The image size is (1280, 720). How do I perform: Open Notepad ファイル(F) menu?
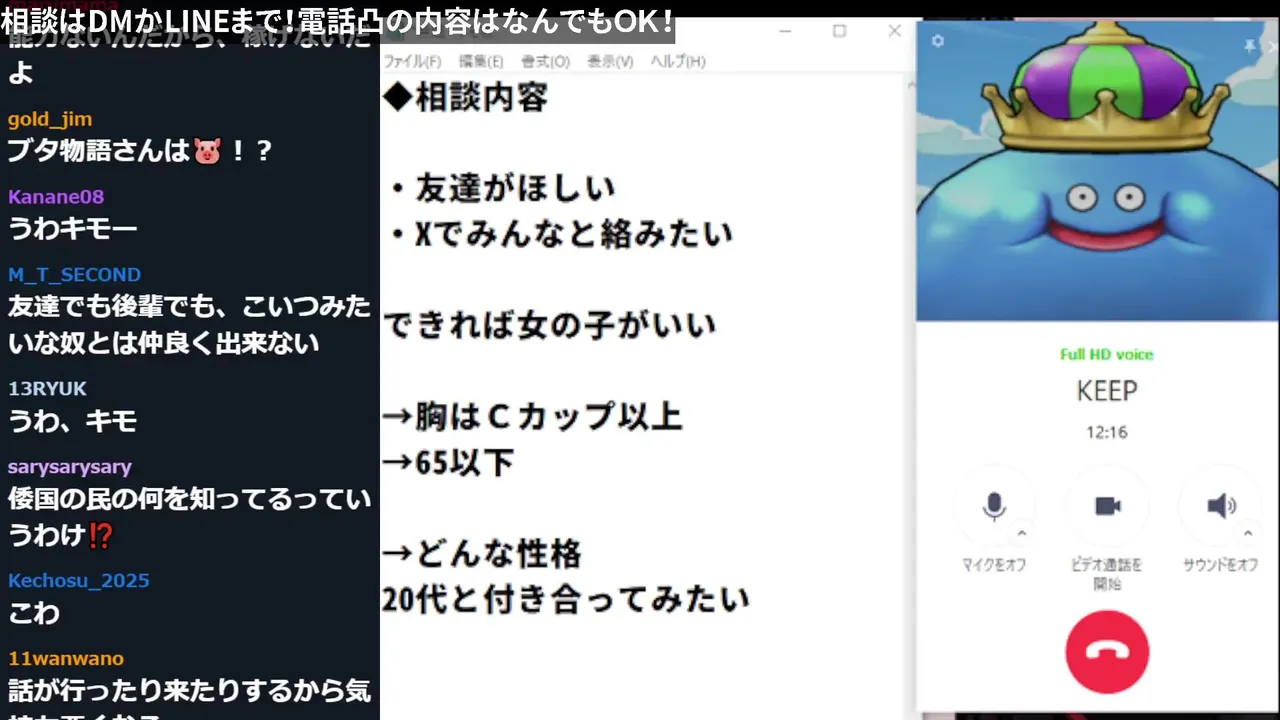412,61
